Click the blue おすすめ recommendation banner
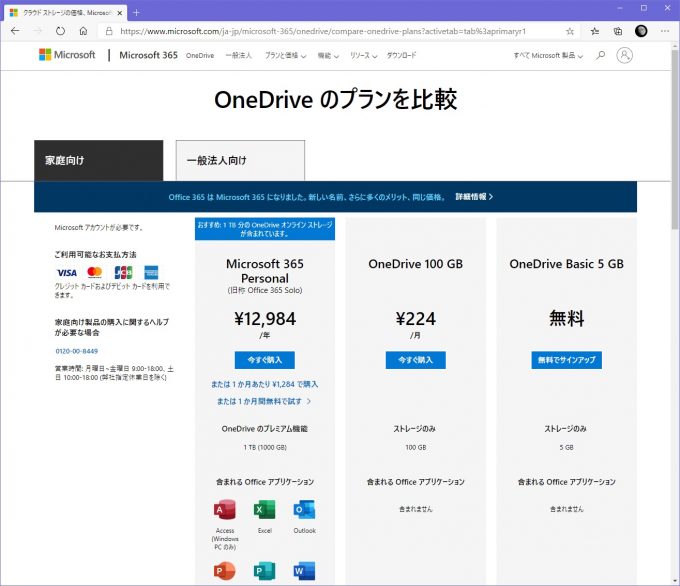 pos(265,229)
